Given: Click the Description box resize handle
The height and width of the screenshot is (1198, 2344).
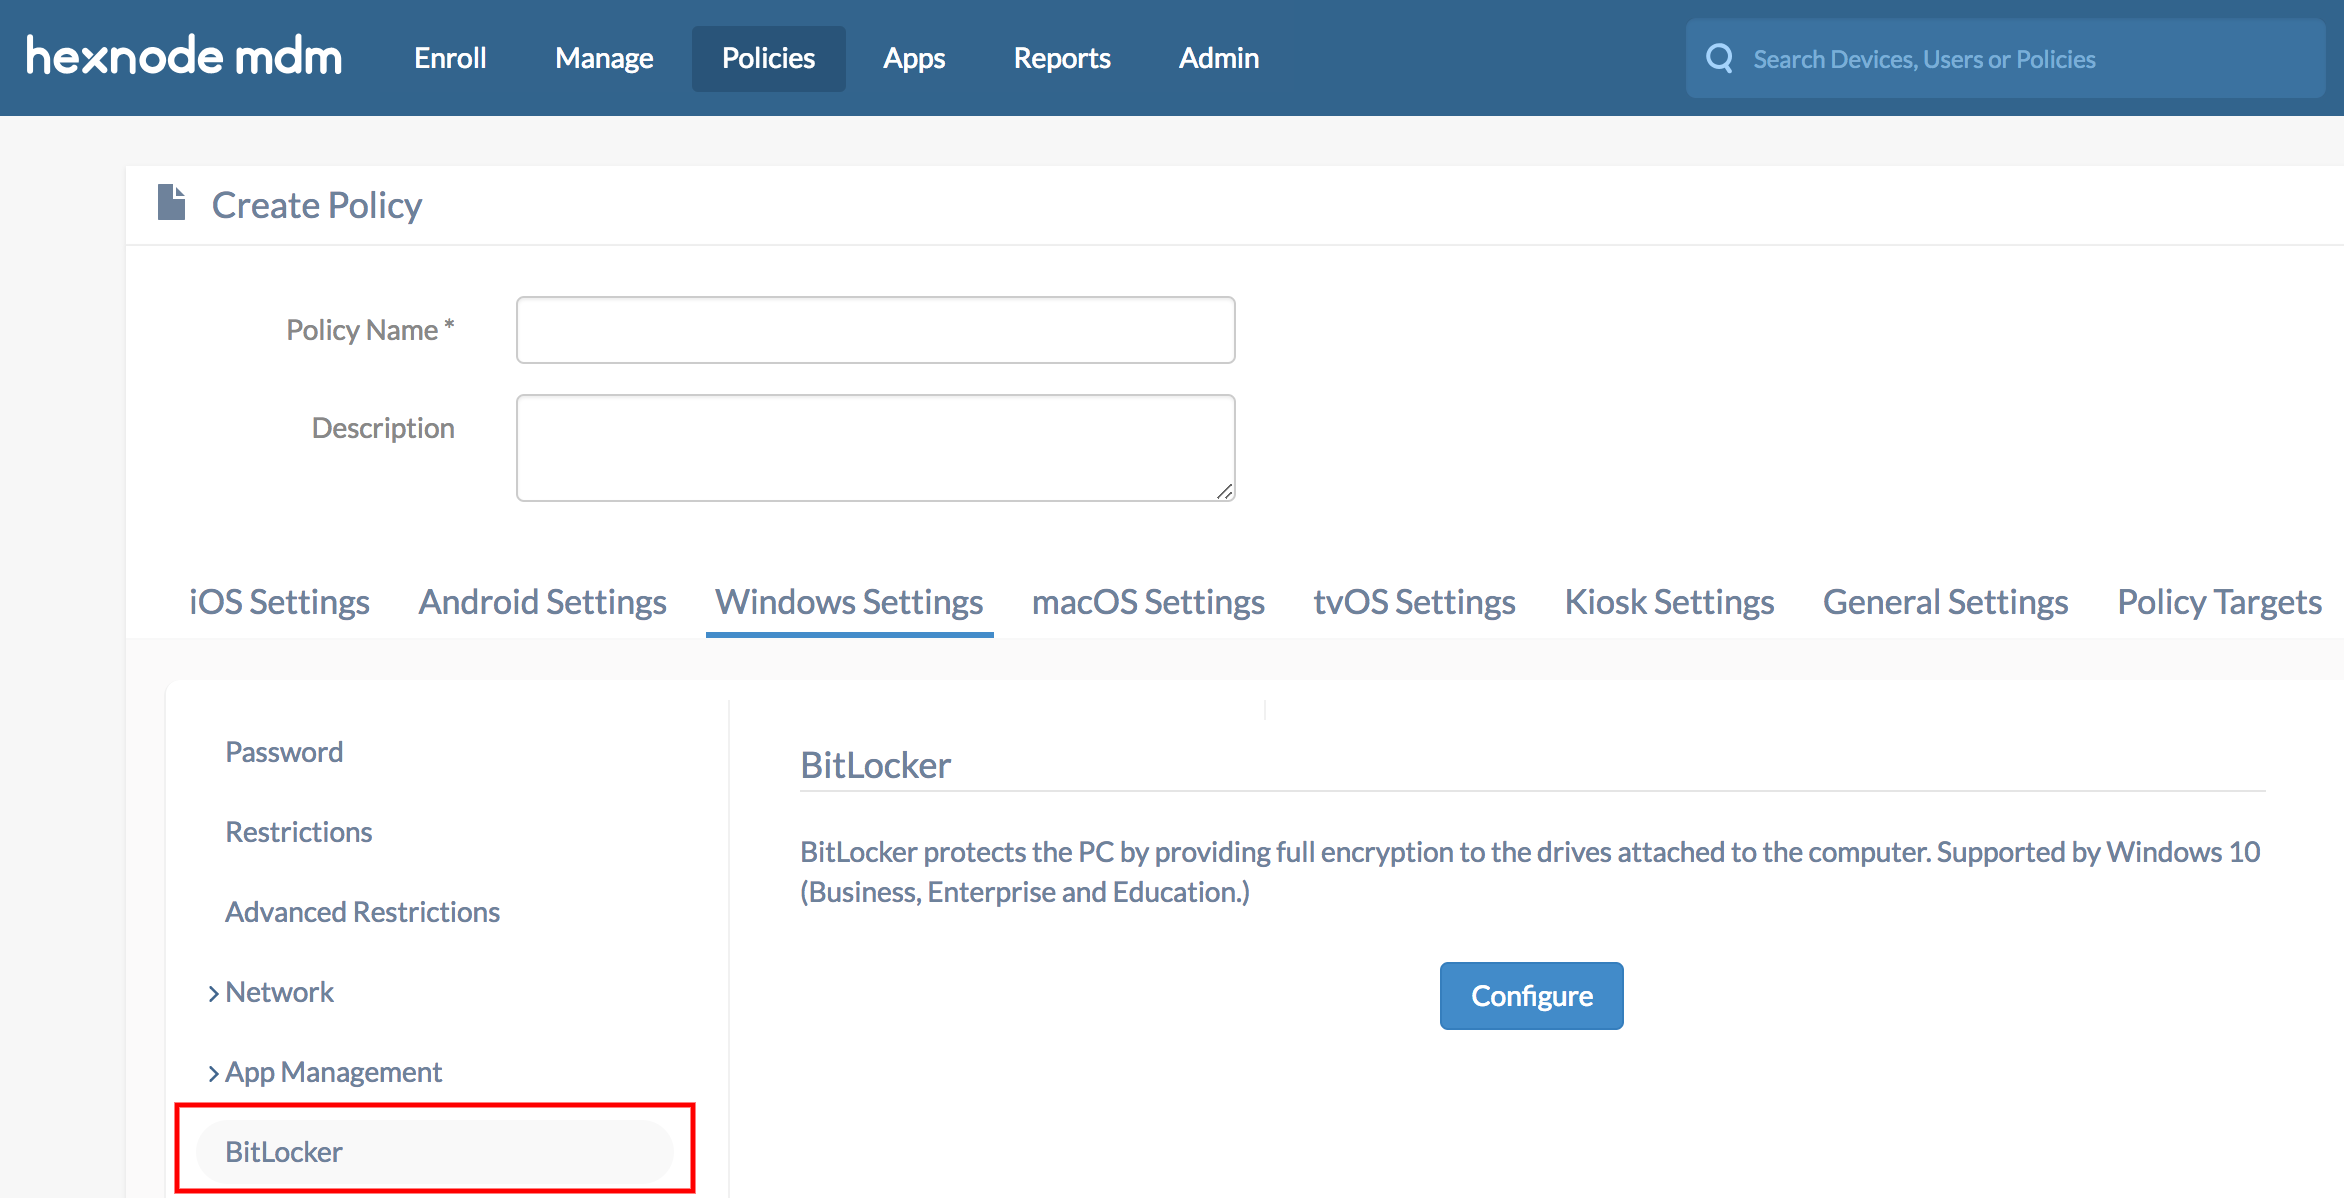Looking at the screenshot, I should tap(1224, 491).
